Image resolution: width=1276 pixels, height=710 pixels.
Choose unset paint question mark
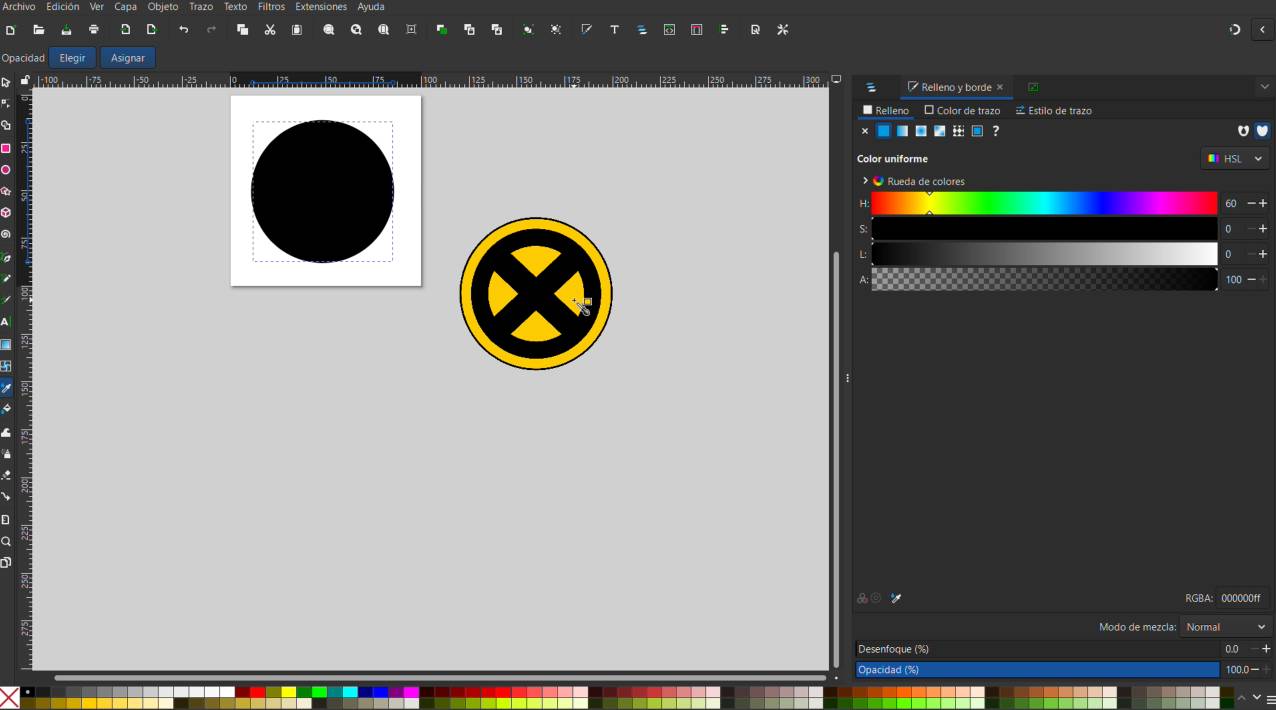tap(996, 131)
